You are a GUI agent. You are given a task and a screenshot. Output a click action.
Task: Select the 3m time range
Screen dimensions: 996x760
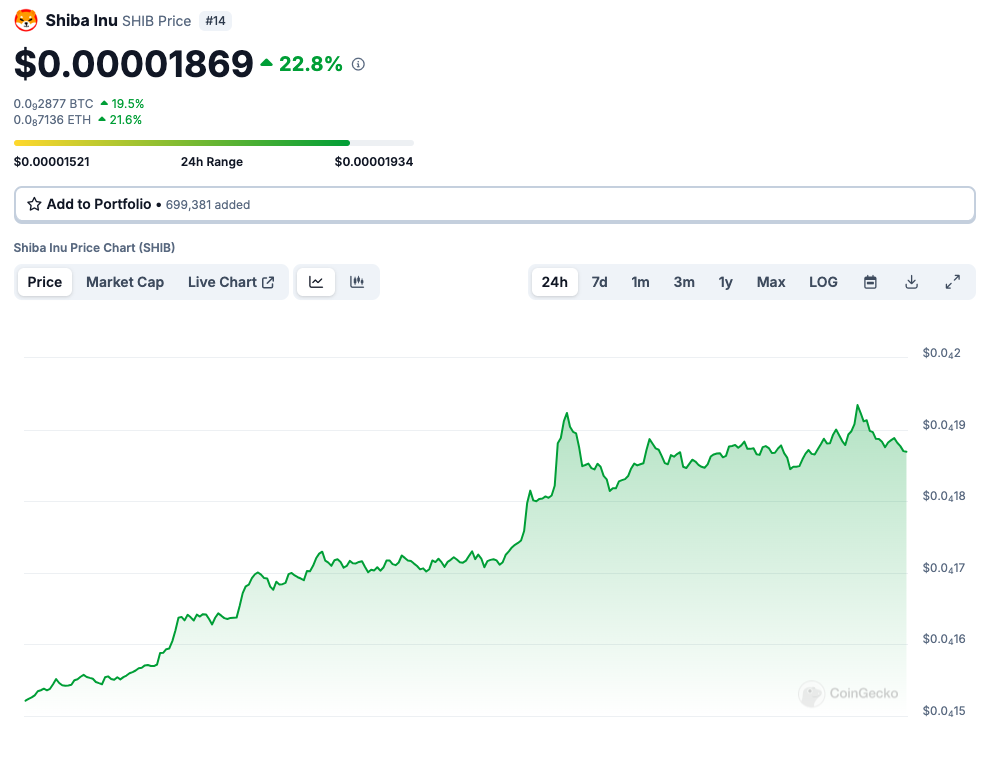pos(684,282)
